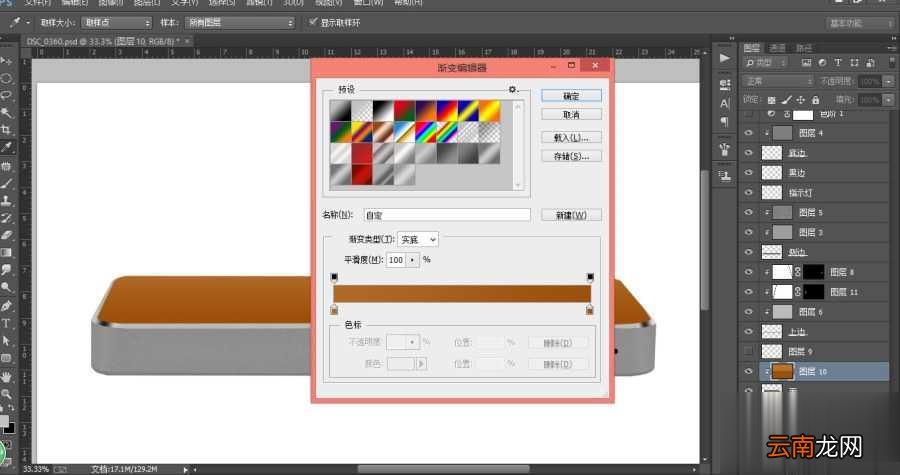Viewport: 900px width, 475px height.
Task: Select the Eyedropper tool in toolbar
Action: [6, 147]
